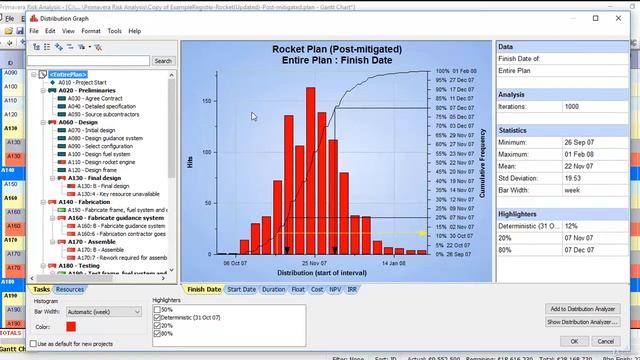Confirm with the OK button
This screenshot has width=640, height=360.
coord(574,341)
